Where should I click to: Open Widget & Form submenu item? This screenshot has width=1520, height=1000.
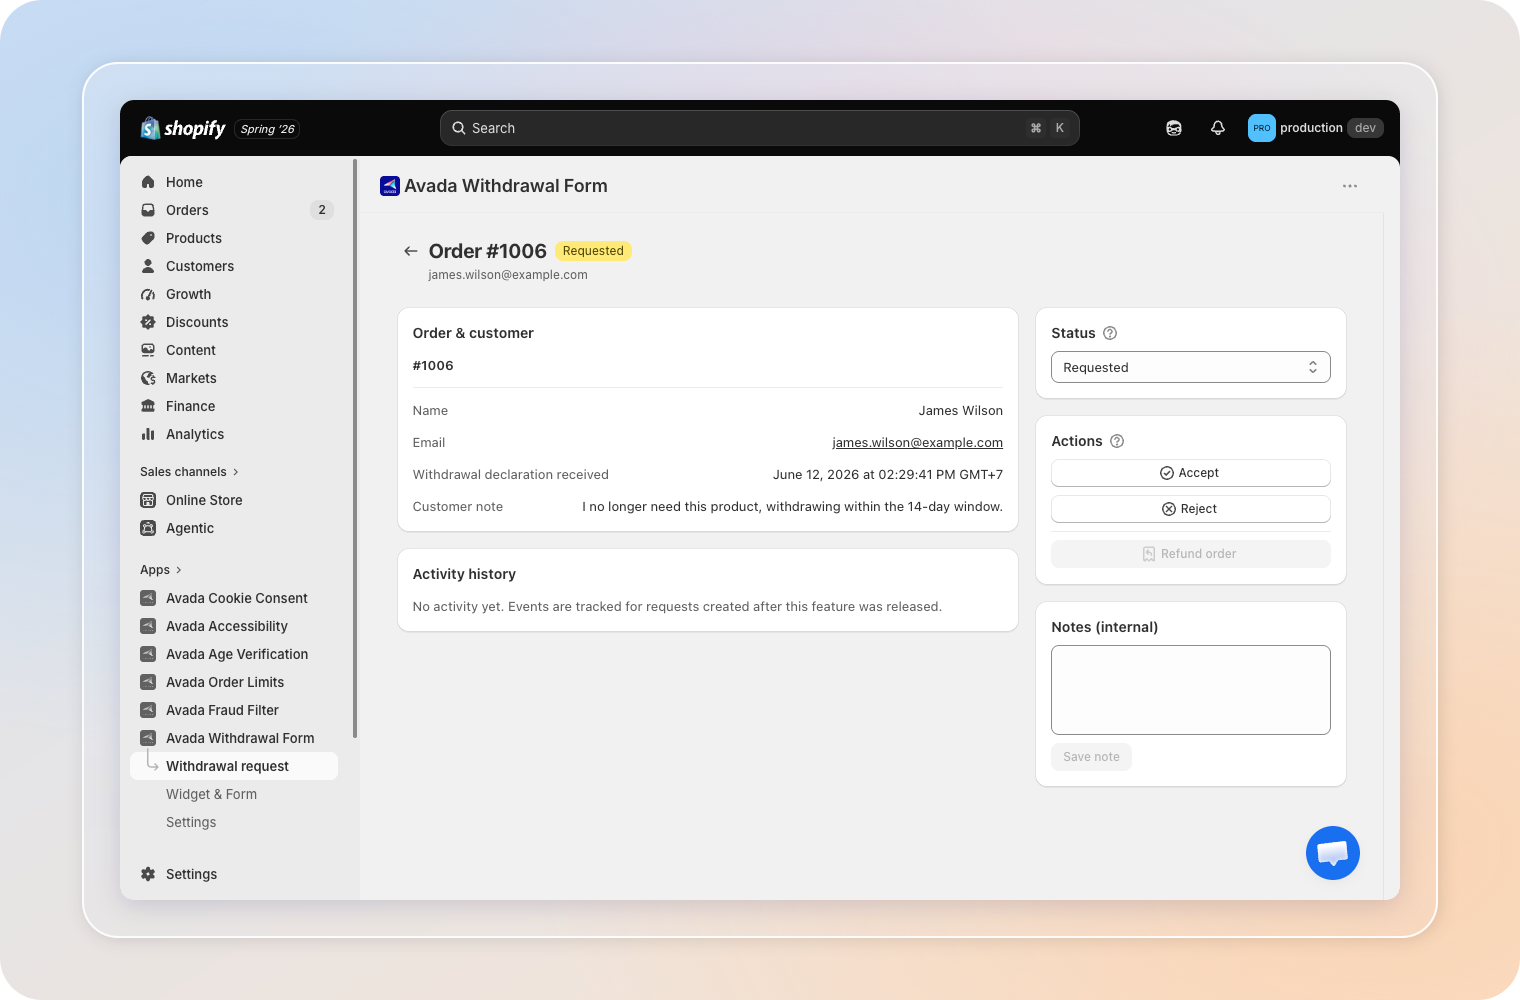point(211,794)
